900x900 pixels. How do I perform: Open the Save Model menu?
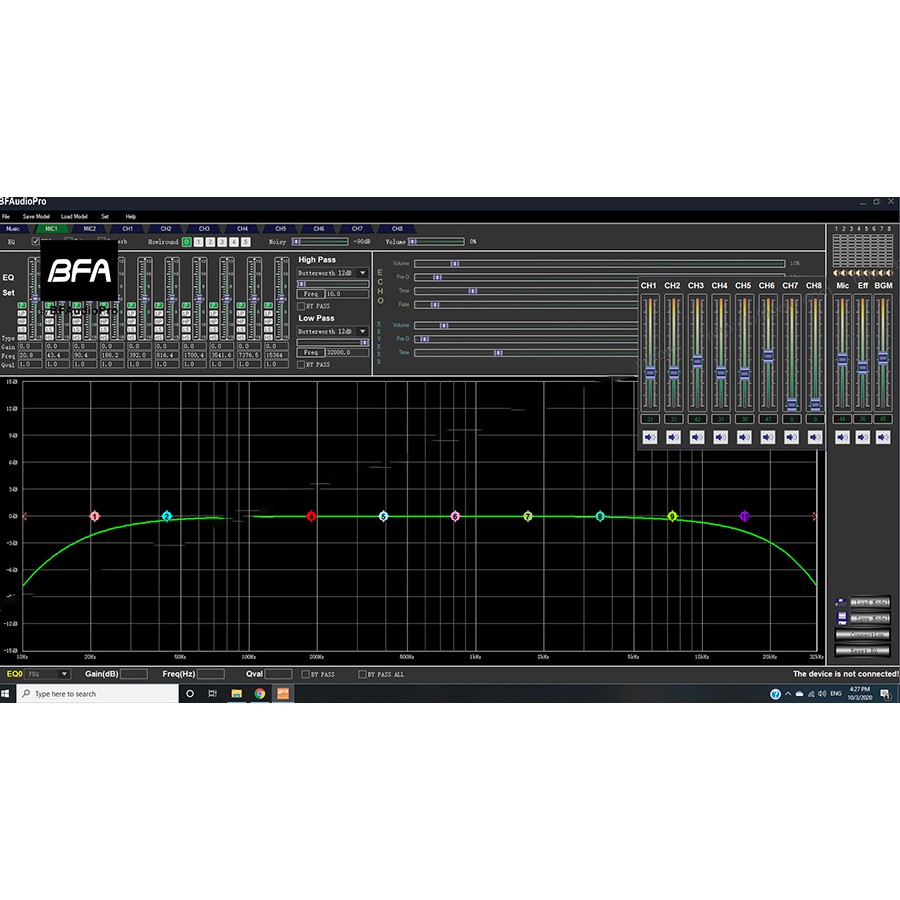tap(36, 216)
